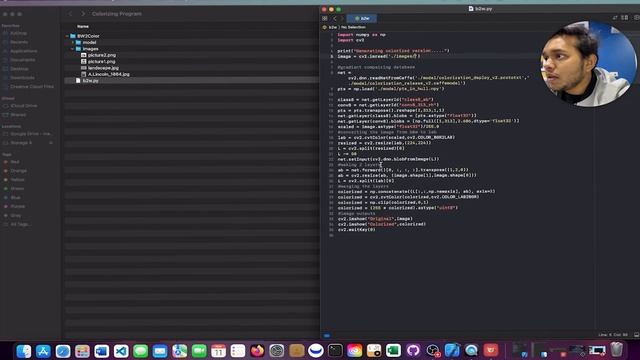Collapse the images folder

73,49
